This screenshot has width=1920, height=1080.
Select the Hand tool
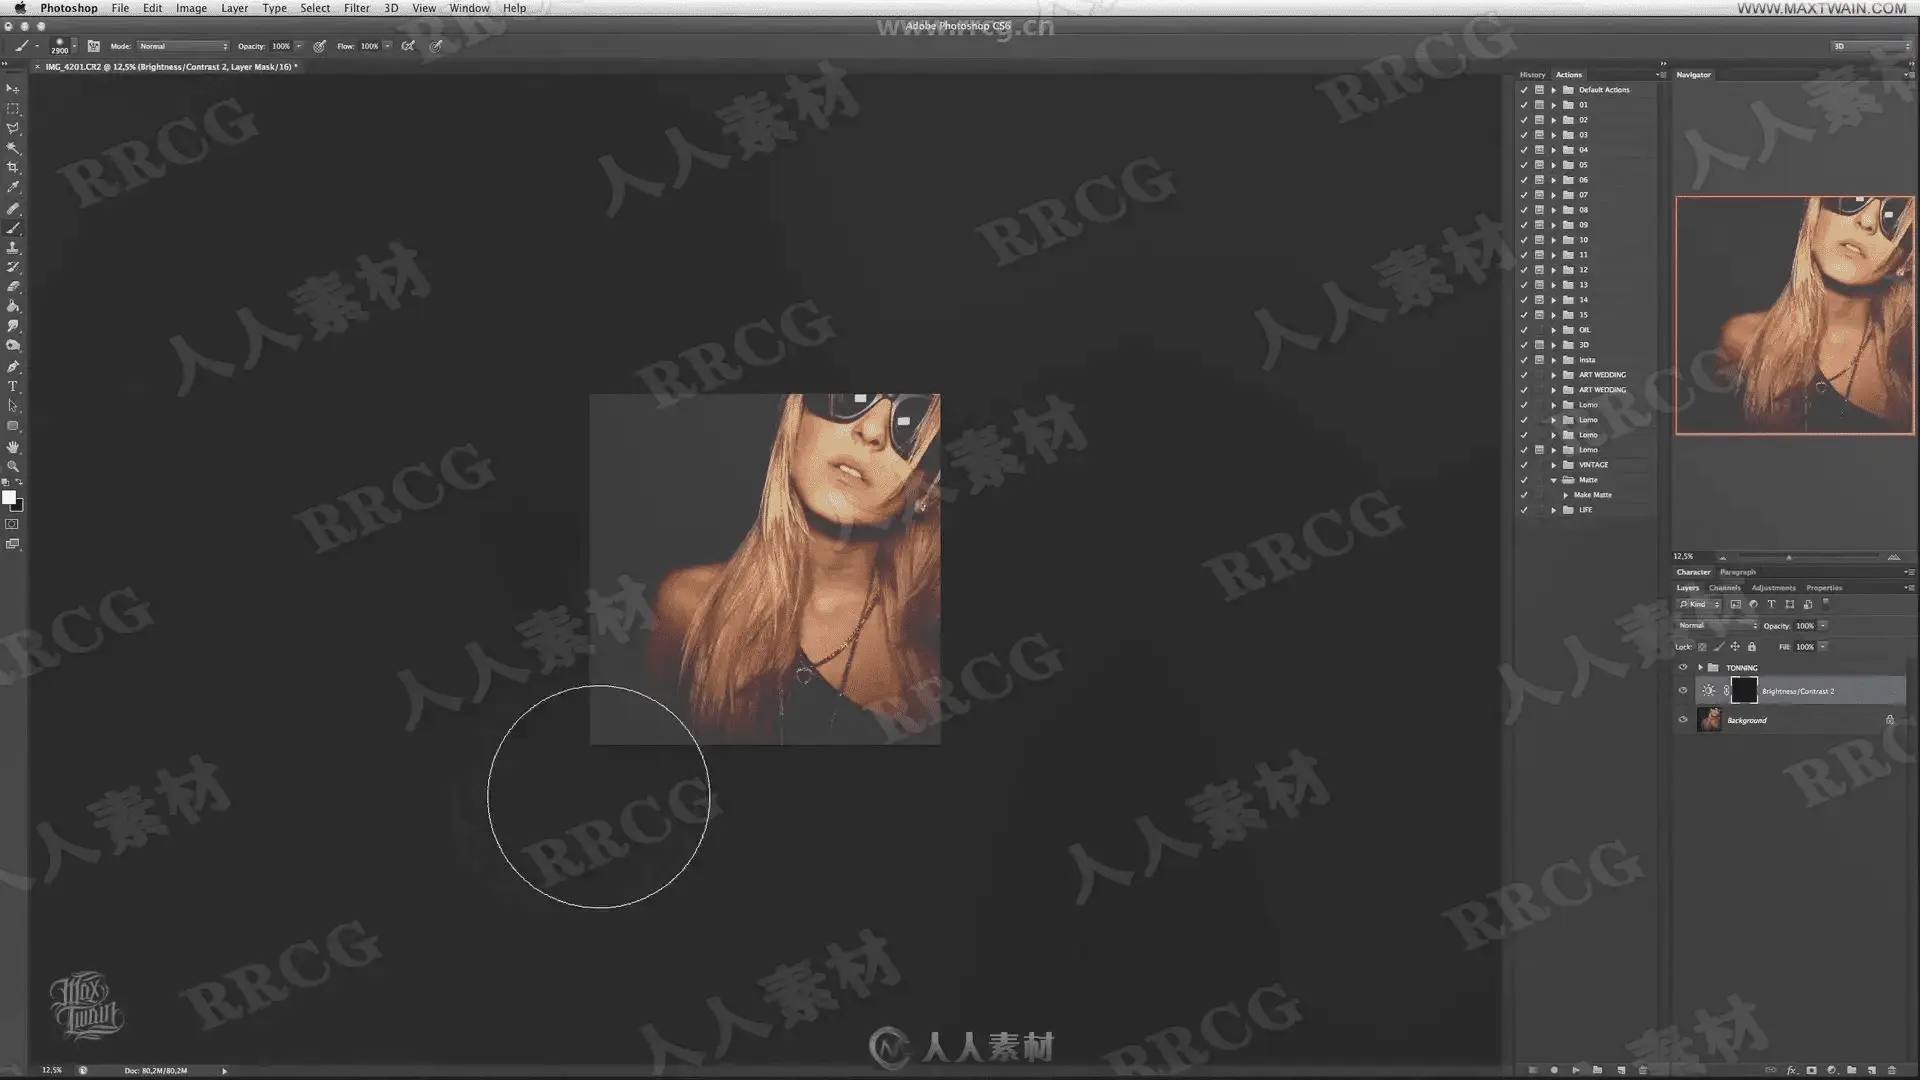pos(13,446)
